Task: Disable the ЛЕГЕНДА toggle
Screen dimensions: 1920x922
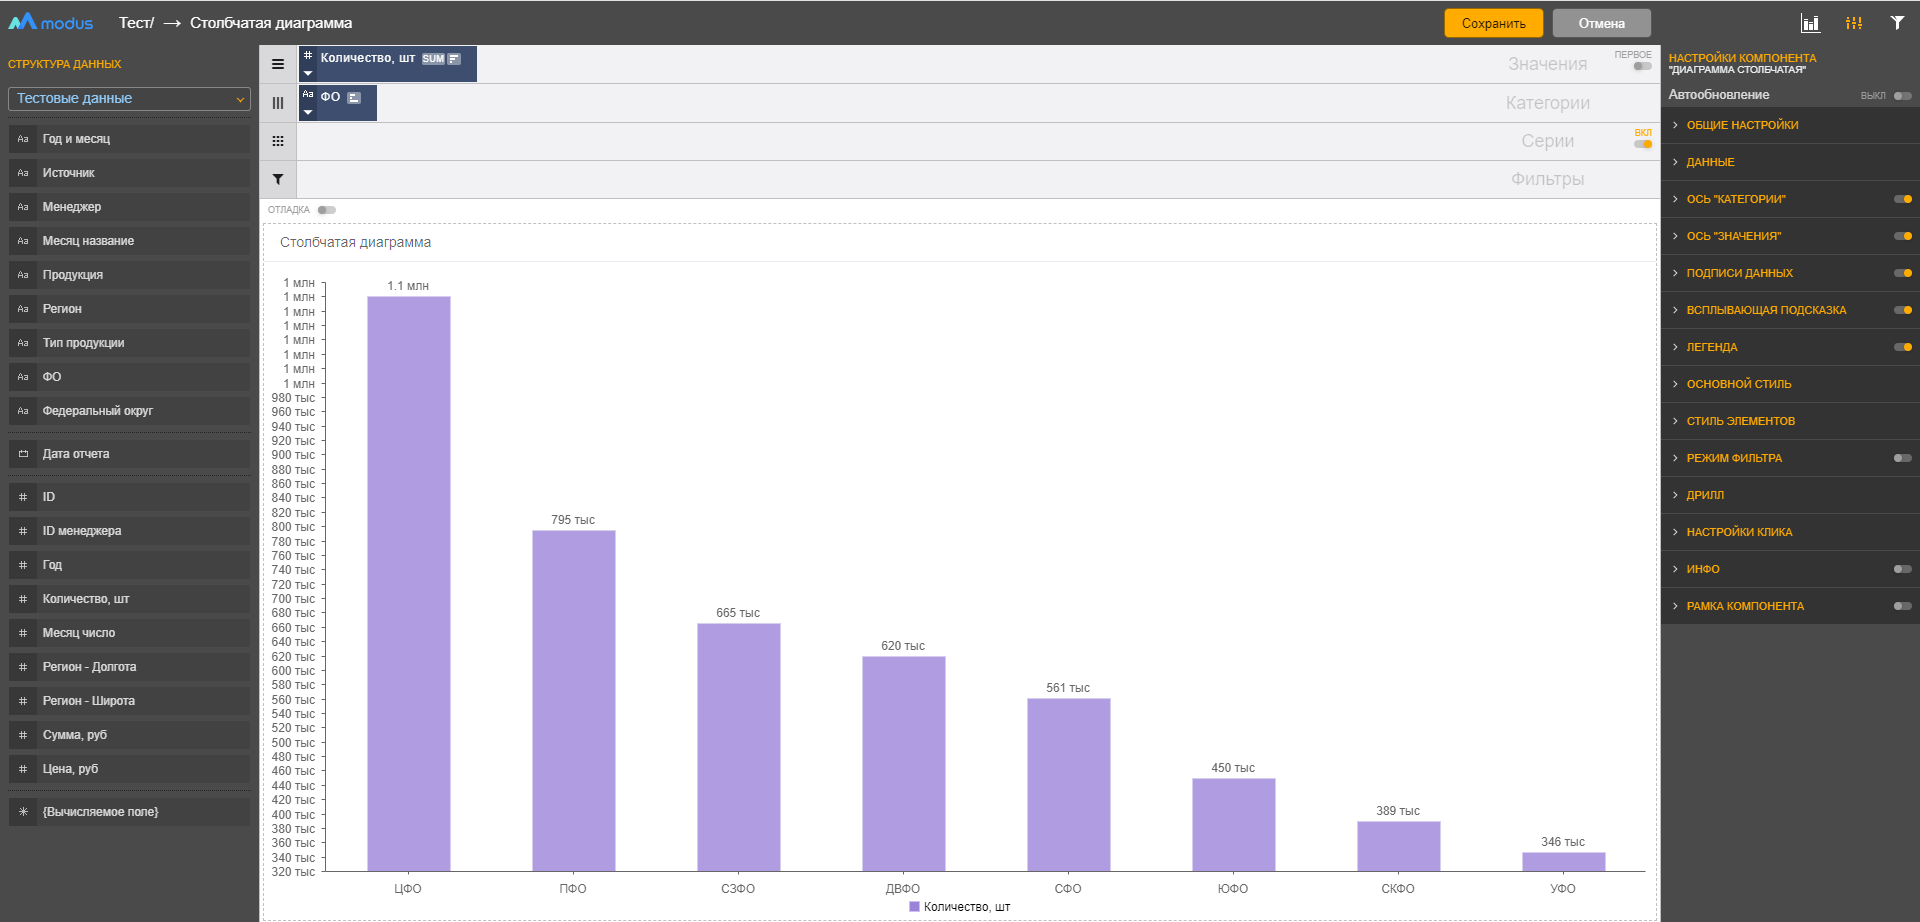Action: pos(1903,347)
